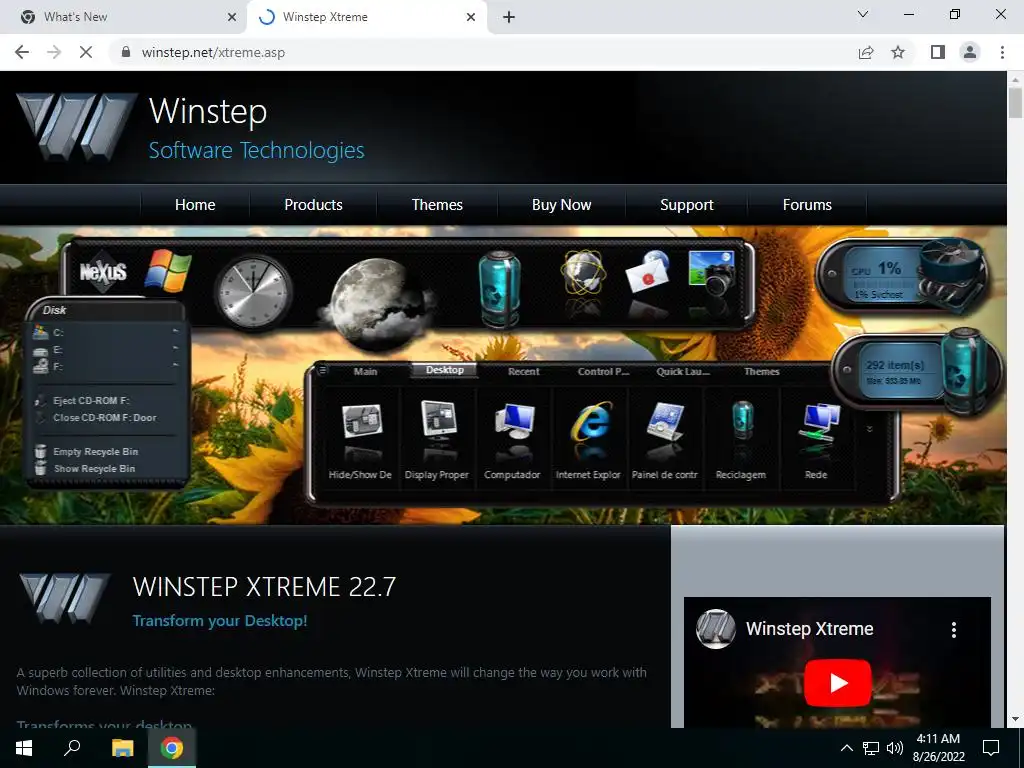
Task: Select the Control P... shelf tab
Action: [x=603, y=372]
